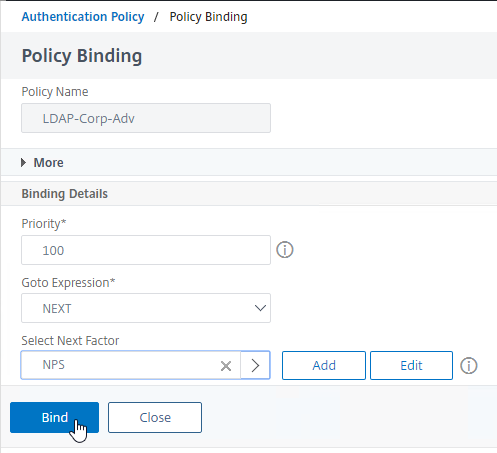Screen dimensions: 497x453
Task: Select the Binding Details section header
Action: tap(65, 194)
